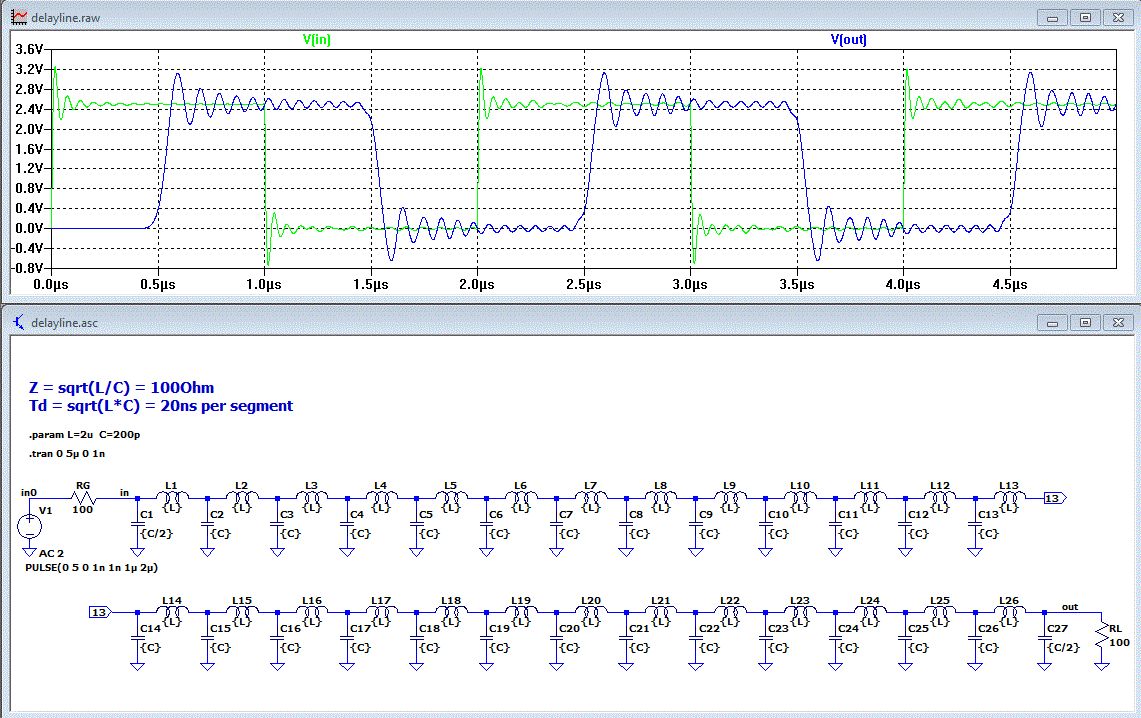1141x718 pixels.
Task: Close the delayline.raw waveform window
Action: (1117, 18)
